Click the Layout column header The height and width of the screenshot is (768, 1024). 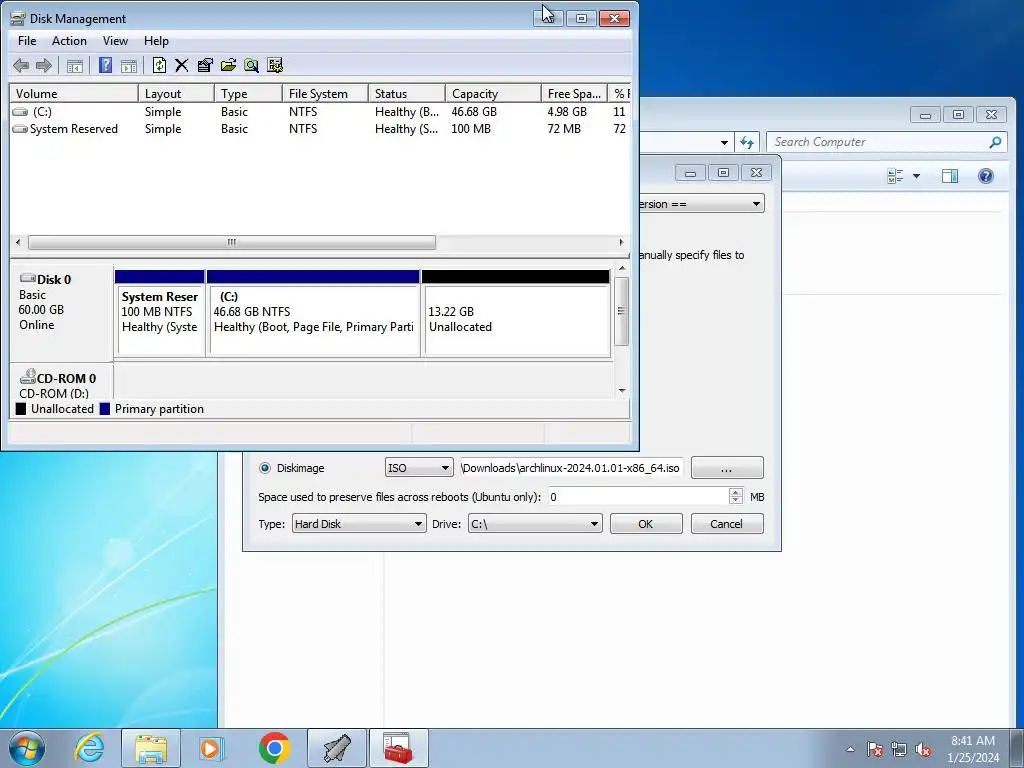(176, 93)
